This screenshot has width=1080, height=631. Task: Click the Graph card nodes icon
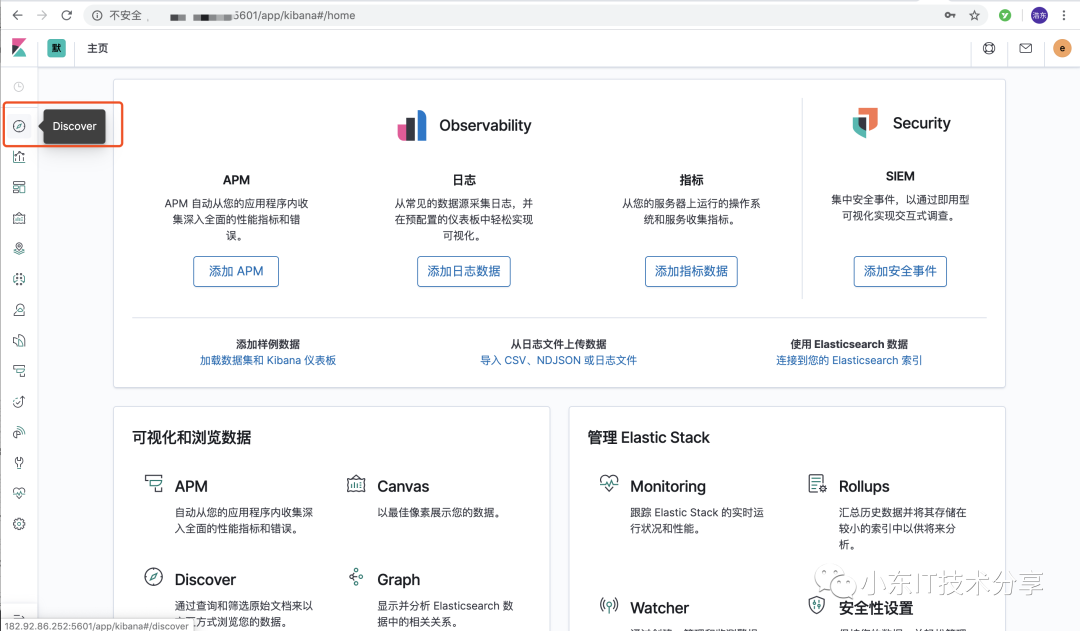coord(355,577)
